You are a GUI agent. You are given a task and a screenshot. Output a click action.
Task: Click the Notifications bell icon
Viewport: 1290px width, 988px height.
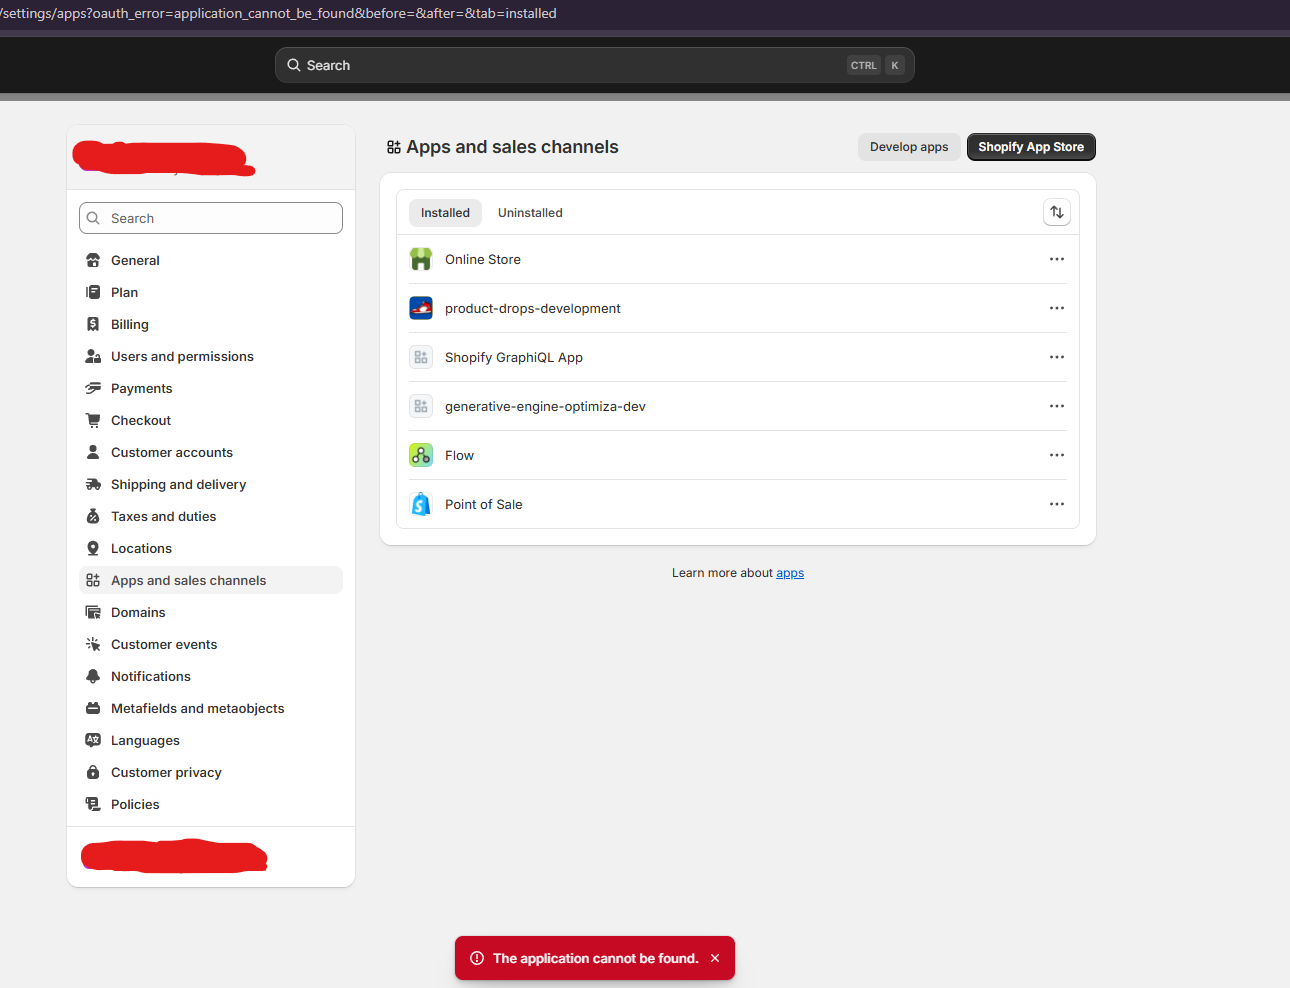pyautogui.click(x=93, y=676)
